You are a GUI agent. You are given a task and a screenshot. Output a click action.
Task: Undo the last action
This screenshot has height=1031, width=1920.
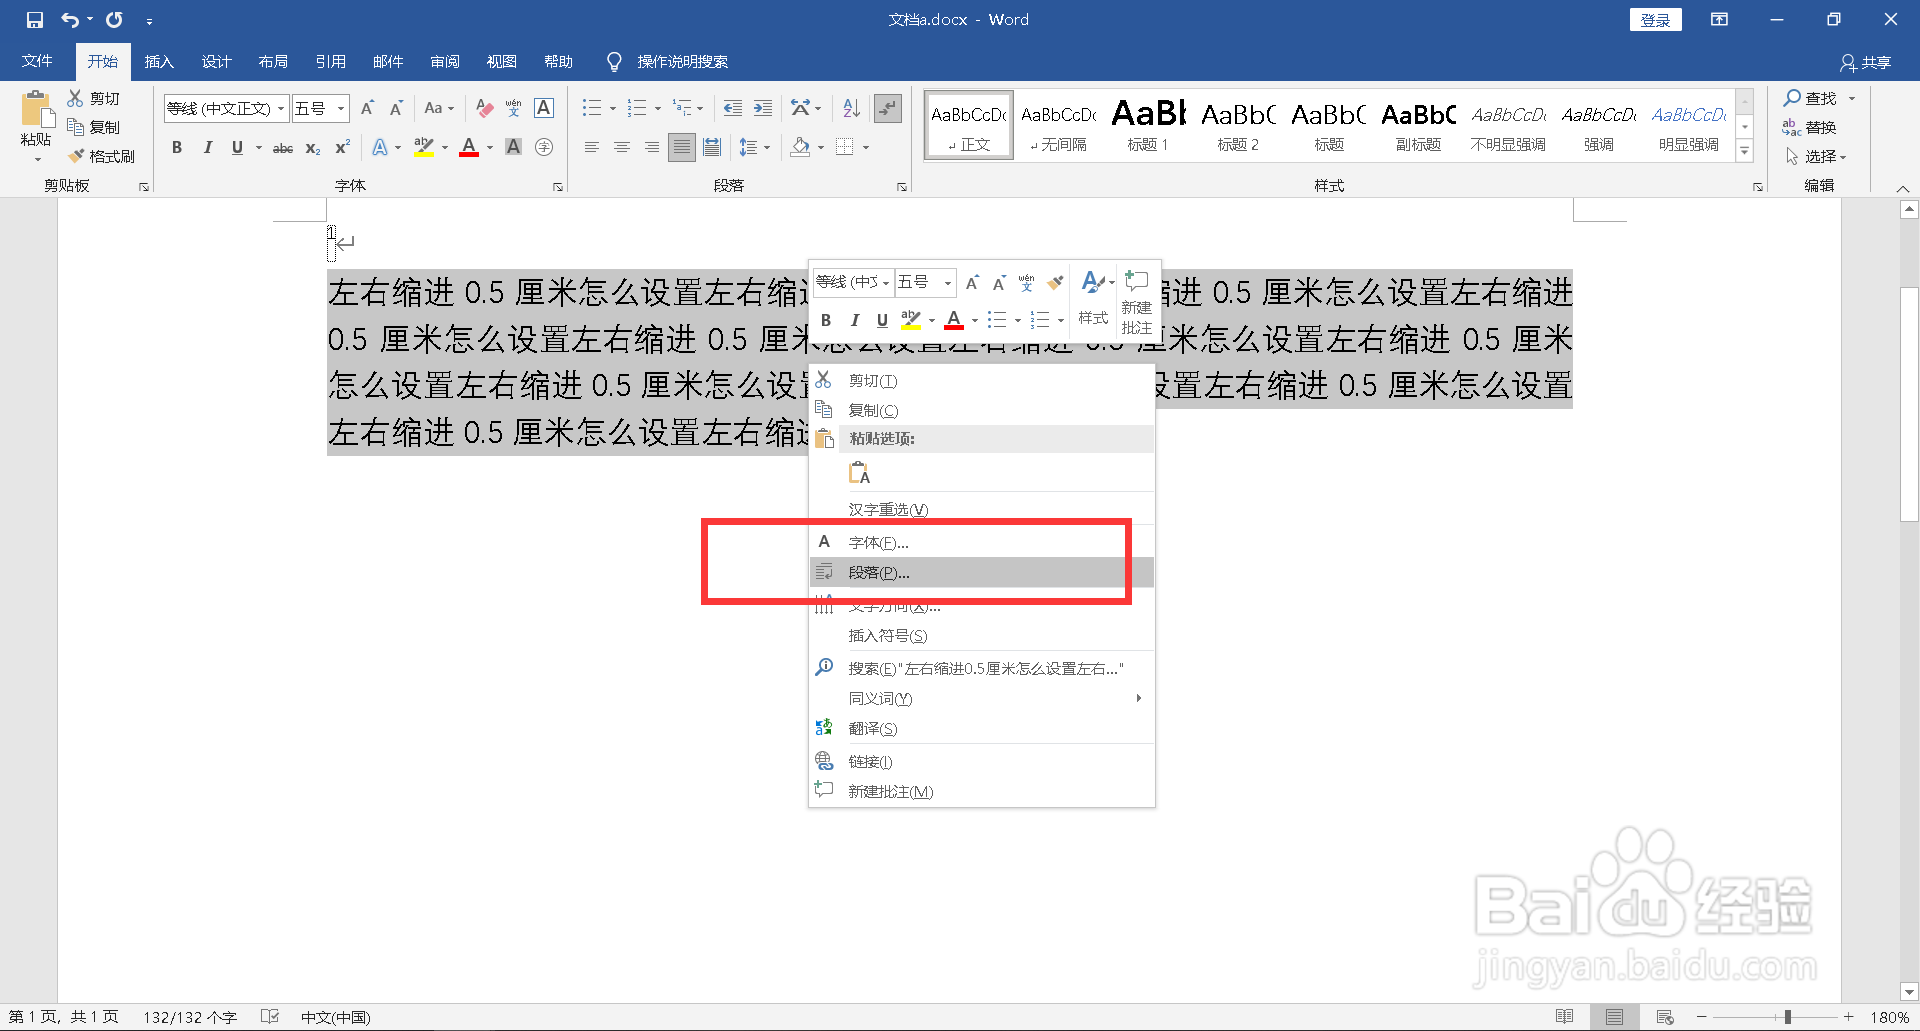click(x=70, y=20)
